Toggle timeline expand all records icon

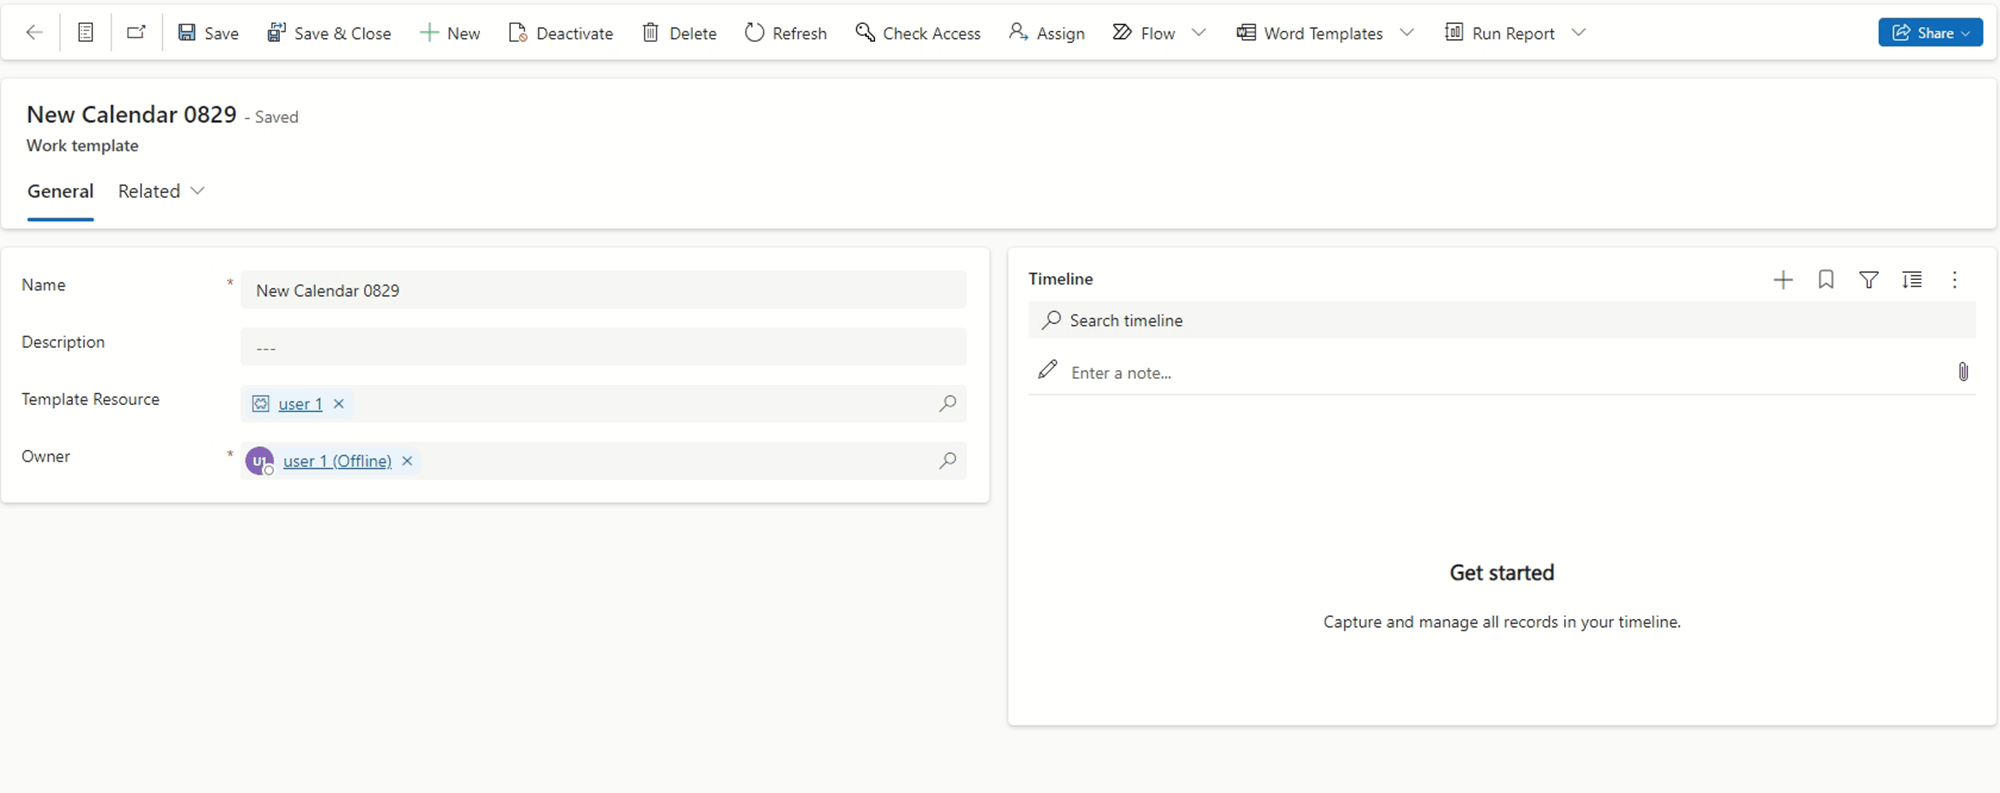click(x=1912, y=280)
